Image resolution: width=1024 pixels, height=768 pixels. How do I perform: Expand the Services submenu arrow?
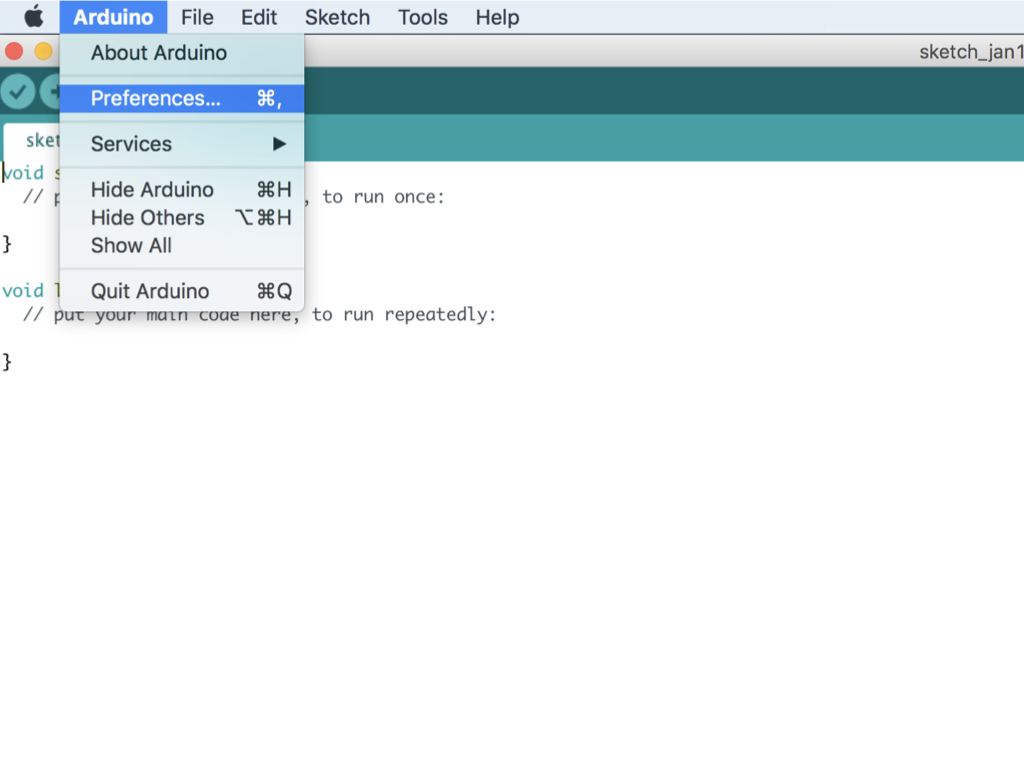coord(280,144)
